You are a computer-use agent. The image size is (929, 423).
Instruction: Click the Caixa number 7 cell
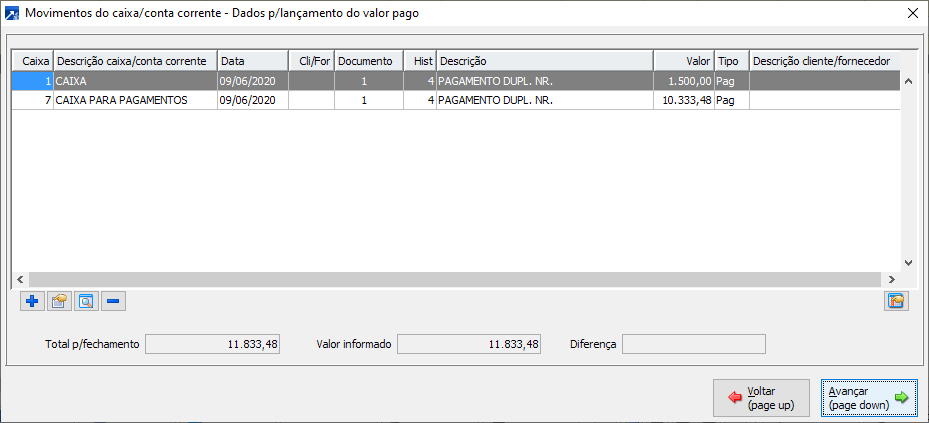coord(33,100)
